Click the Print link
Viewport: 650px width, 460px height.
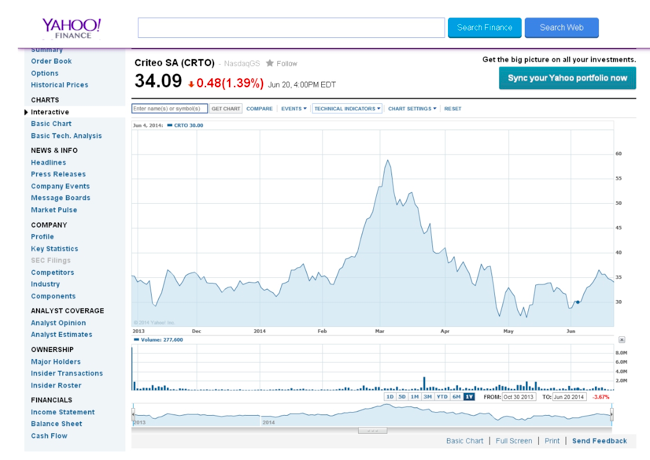coord(552,441)
